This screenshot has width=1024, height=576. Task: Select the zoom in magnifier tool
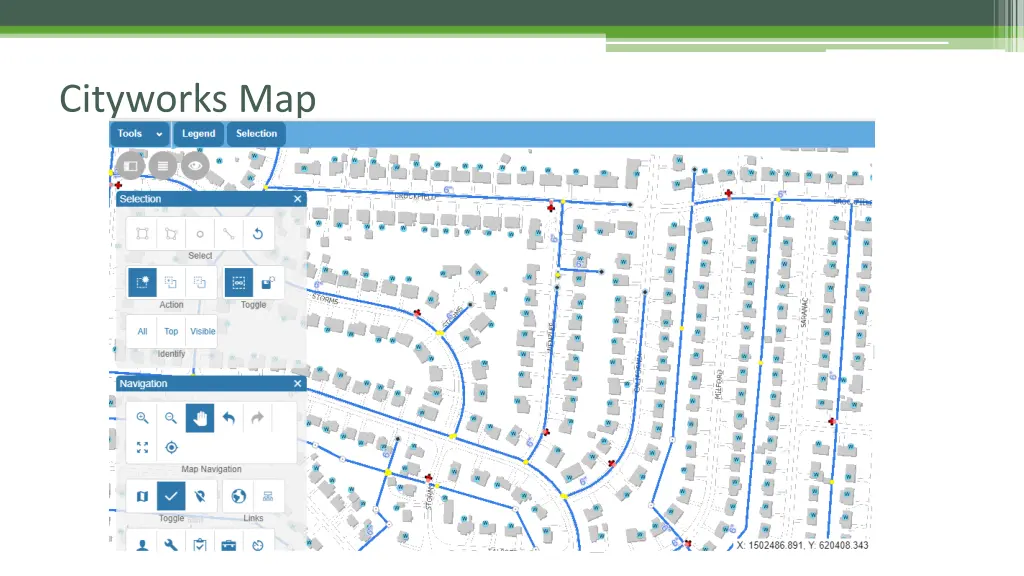(142, 418)
